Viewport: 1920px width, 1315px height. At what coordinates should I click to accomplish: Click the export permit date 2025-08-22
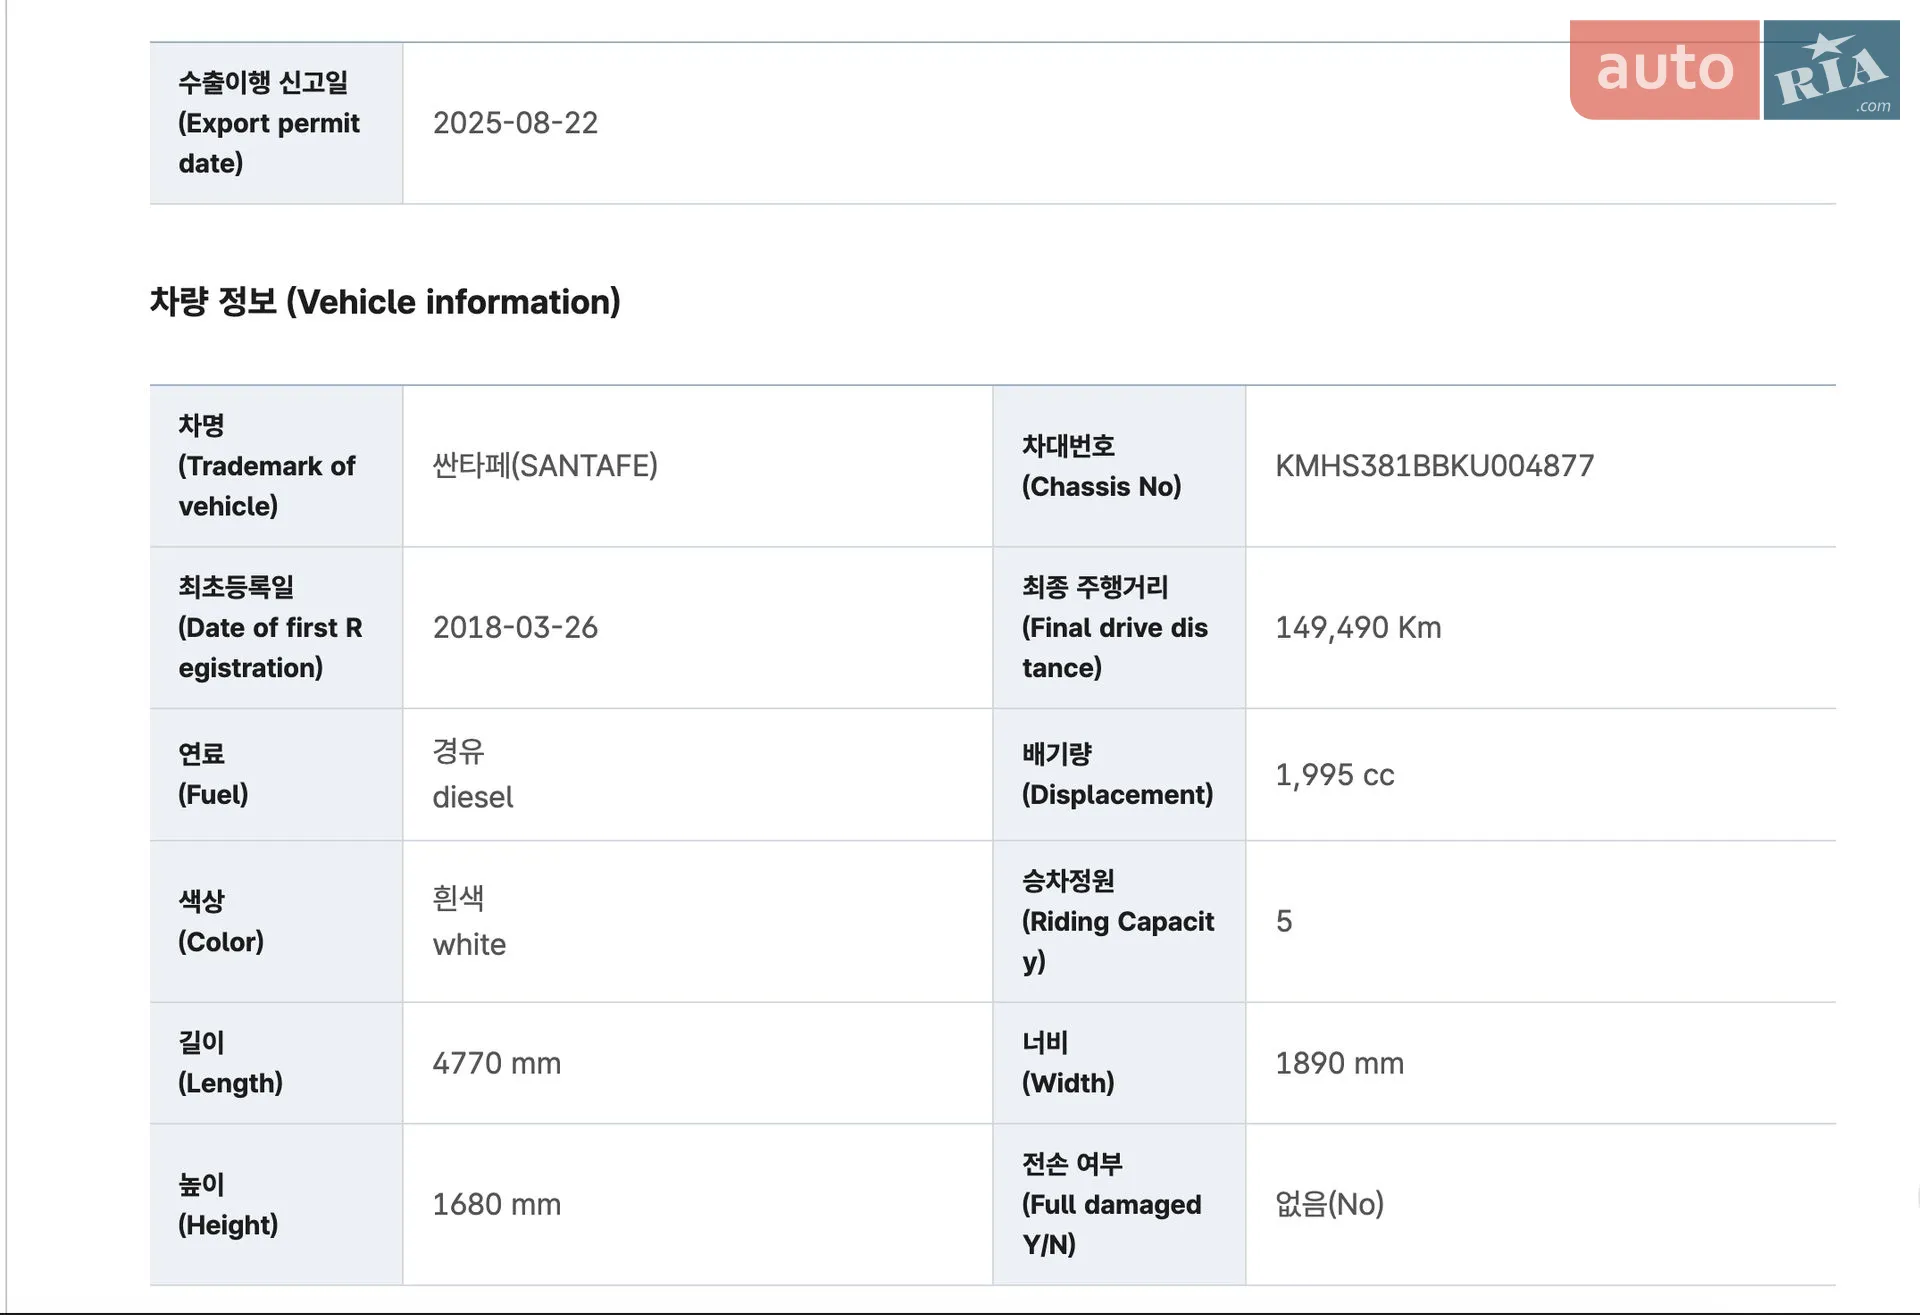pyautogui.click(x=515, y=123)
